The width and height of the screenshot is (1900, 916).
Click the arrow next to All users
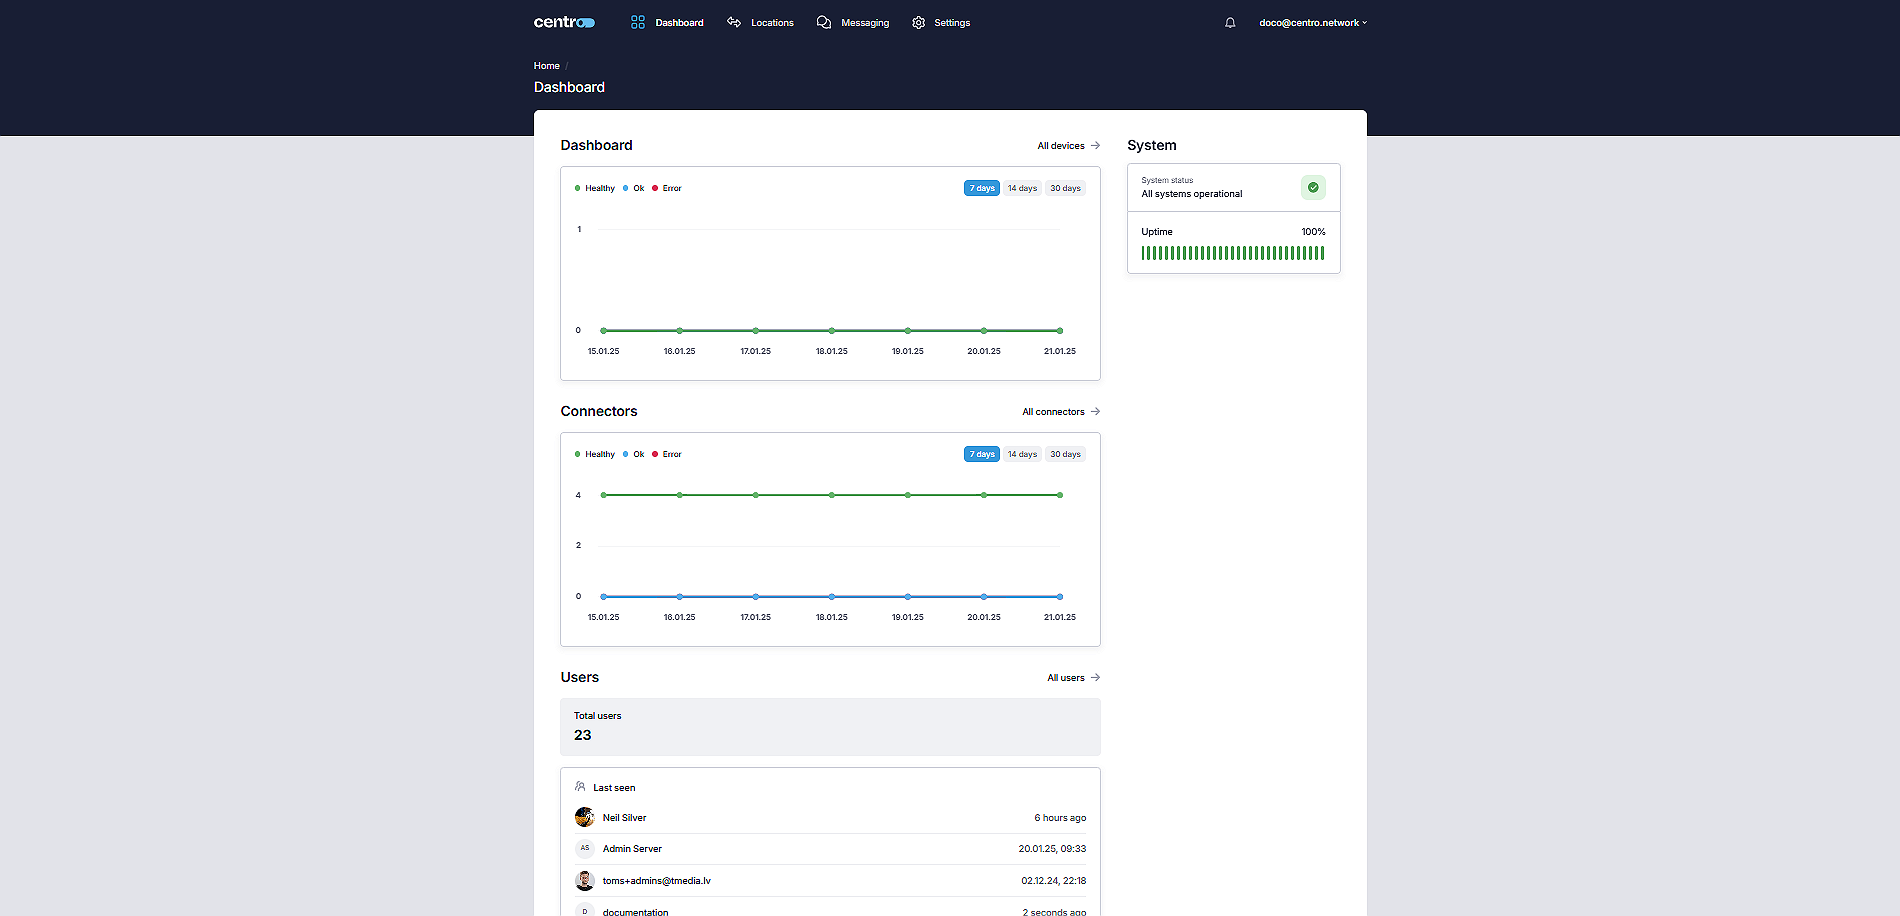pos(1095,677)
